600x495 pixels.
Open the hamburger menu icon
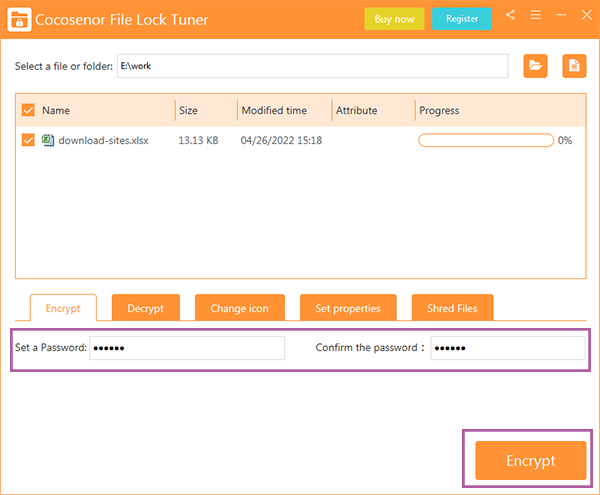pos(536,15)
